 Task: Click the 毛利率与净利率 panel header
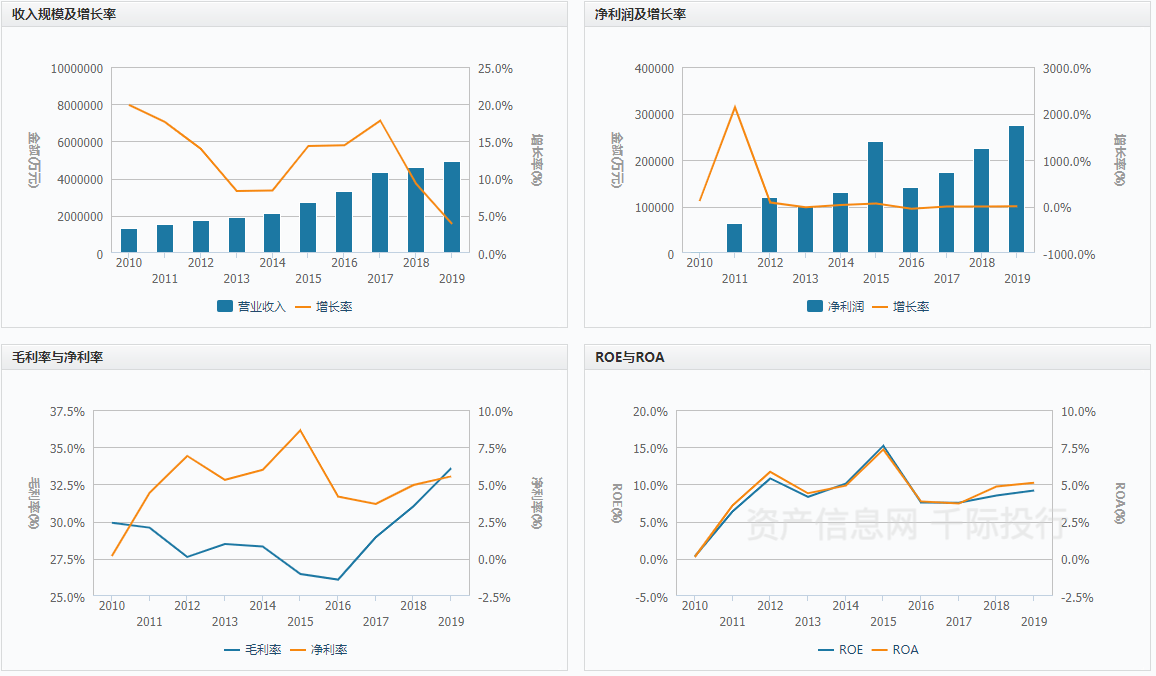[58, 357]
